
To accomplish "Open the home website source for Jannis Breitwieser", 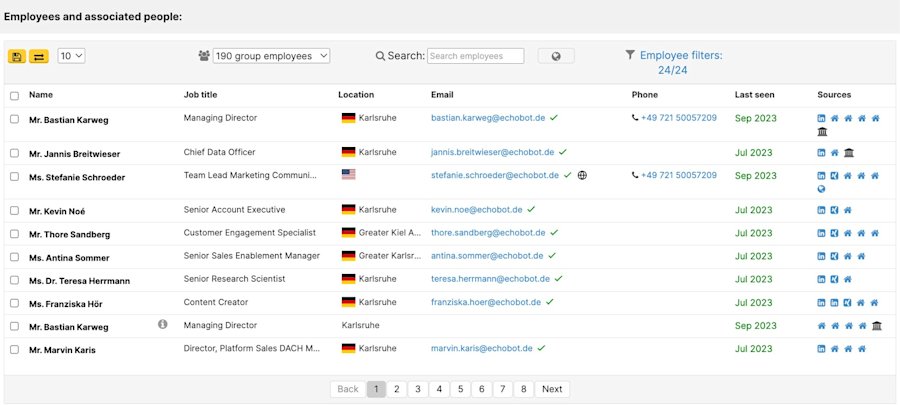I will pyautogui.click(x=835, y=153).
